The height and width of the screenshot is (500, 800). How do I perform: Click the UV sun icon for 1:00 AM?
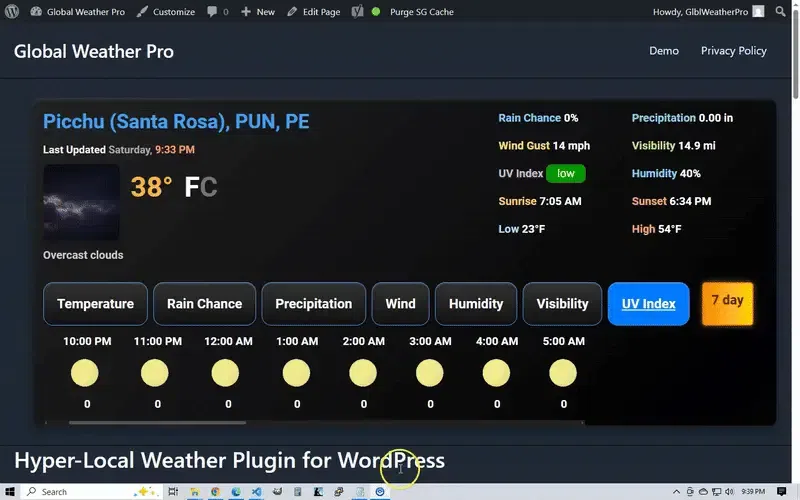coord(296,373)
